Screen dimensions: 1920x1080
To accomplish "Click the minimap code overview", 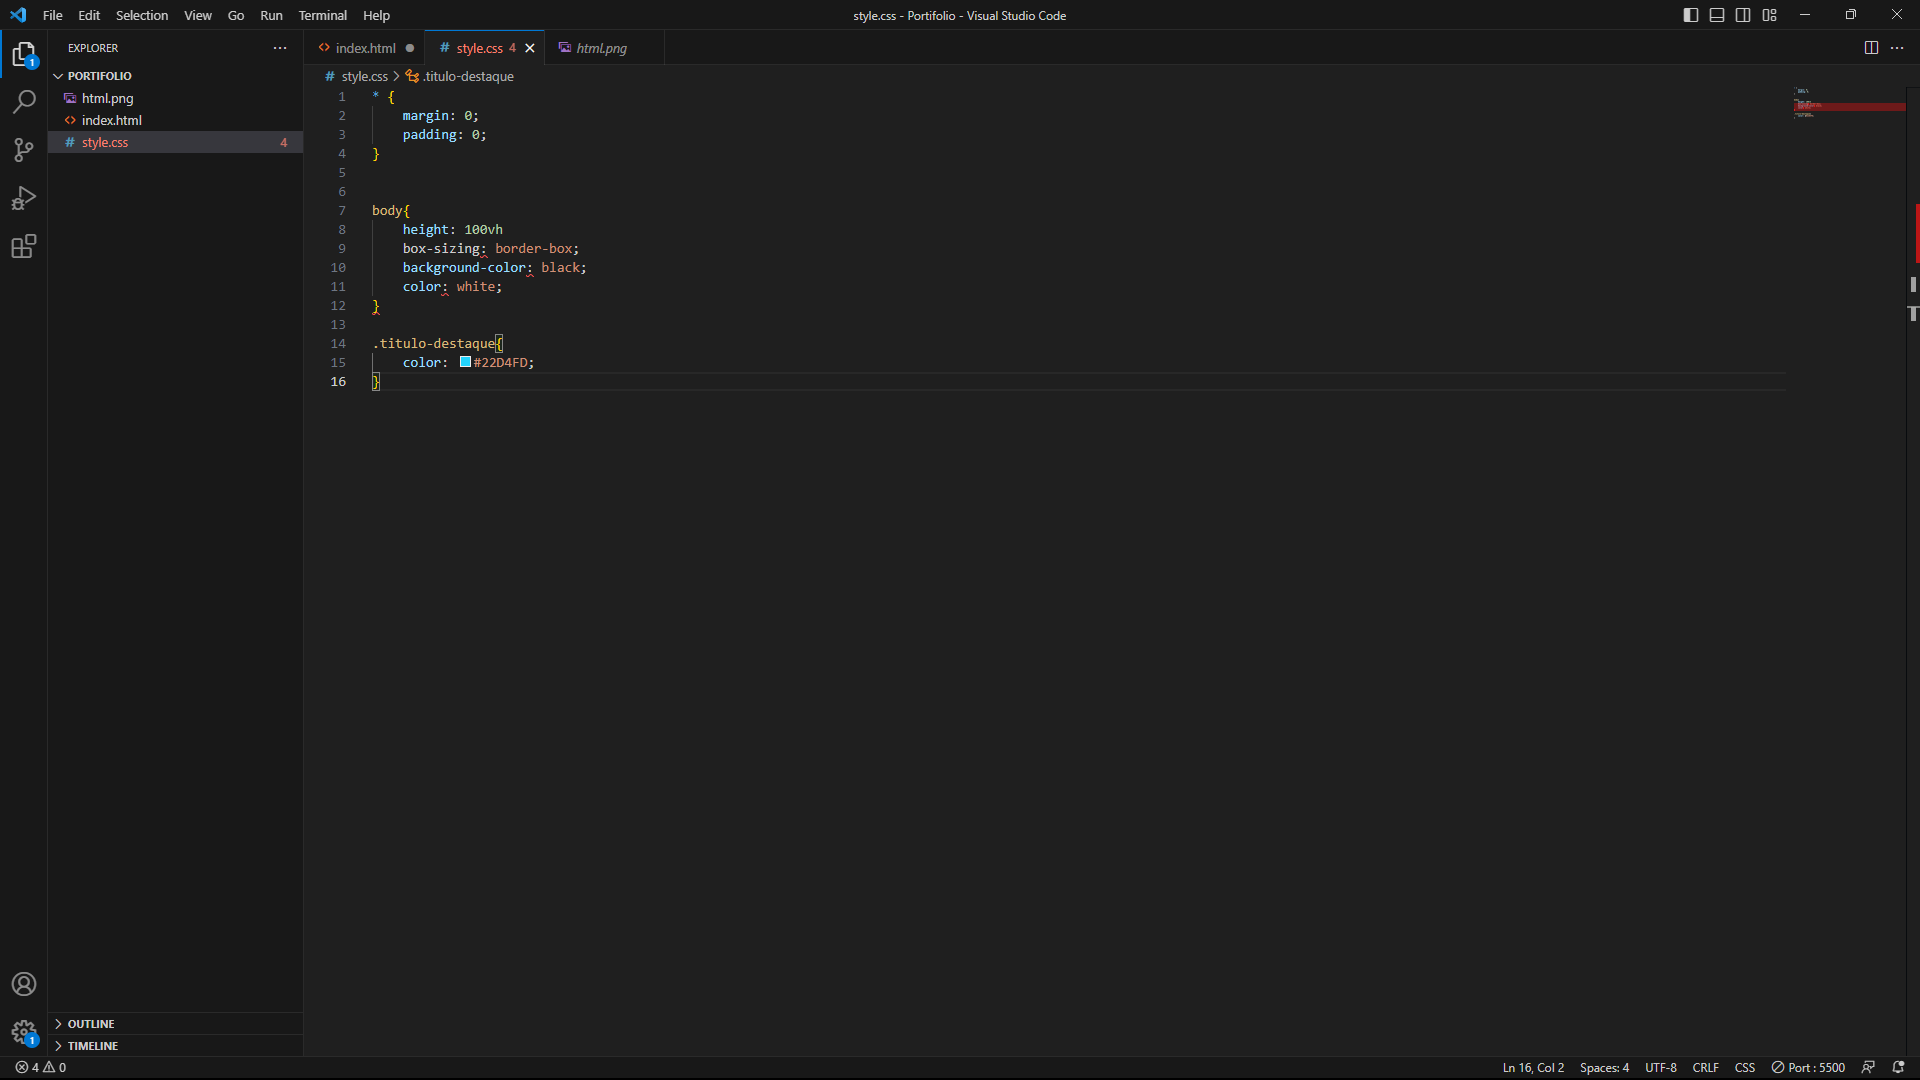I will (1848, 103).
